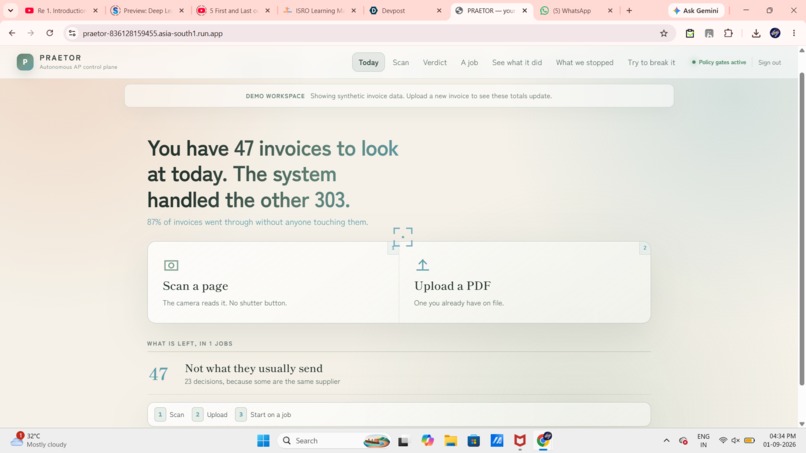Close the ISRO Learning tab
The image size is (806, 453).
353,10
